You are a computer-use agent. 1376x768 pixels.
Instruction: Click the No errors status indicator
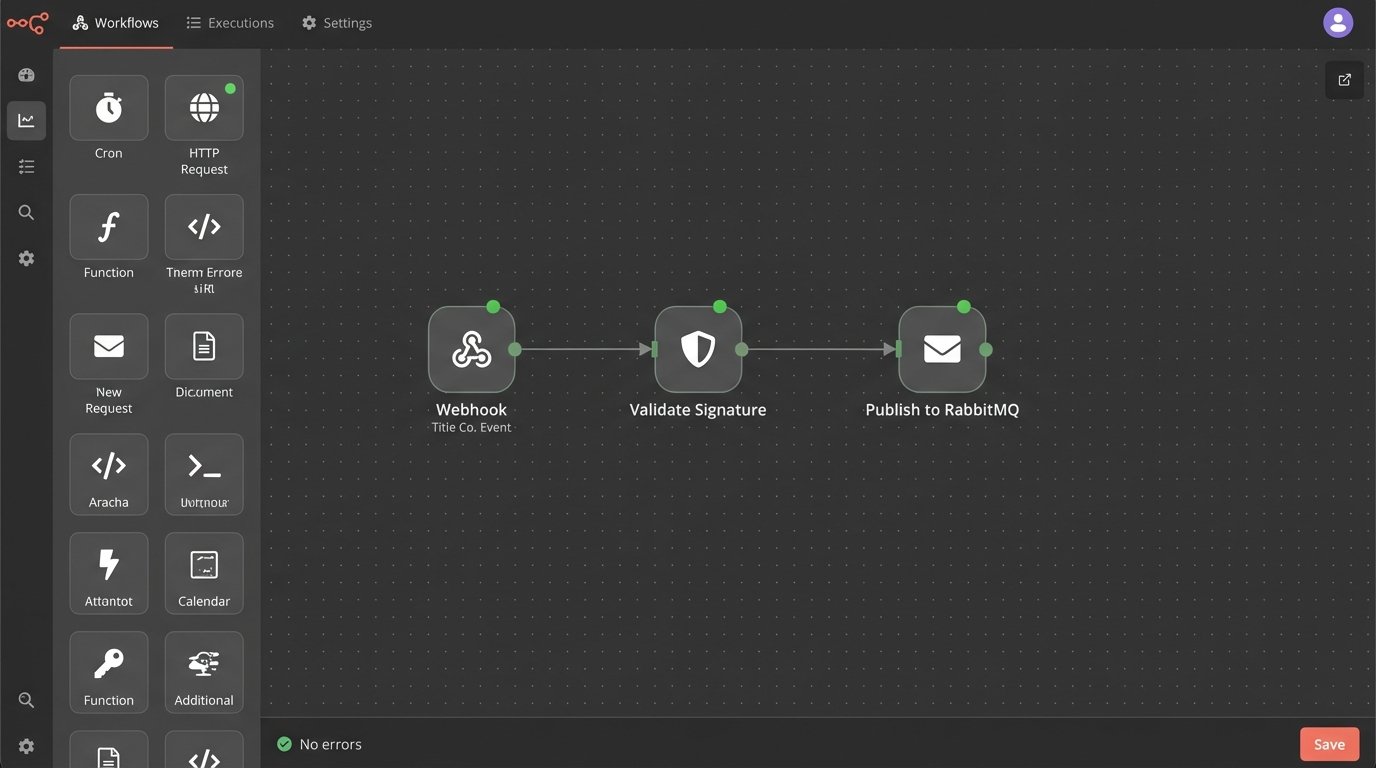pos(318,743)
